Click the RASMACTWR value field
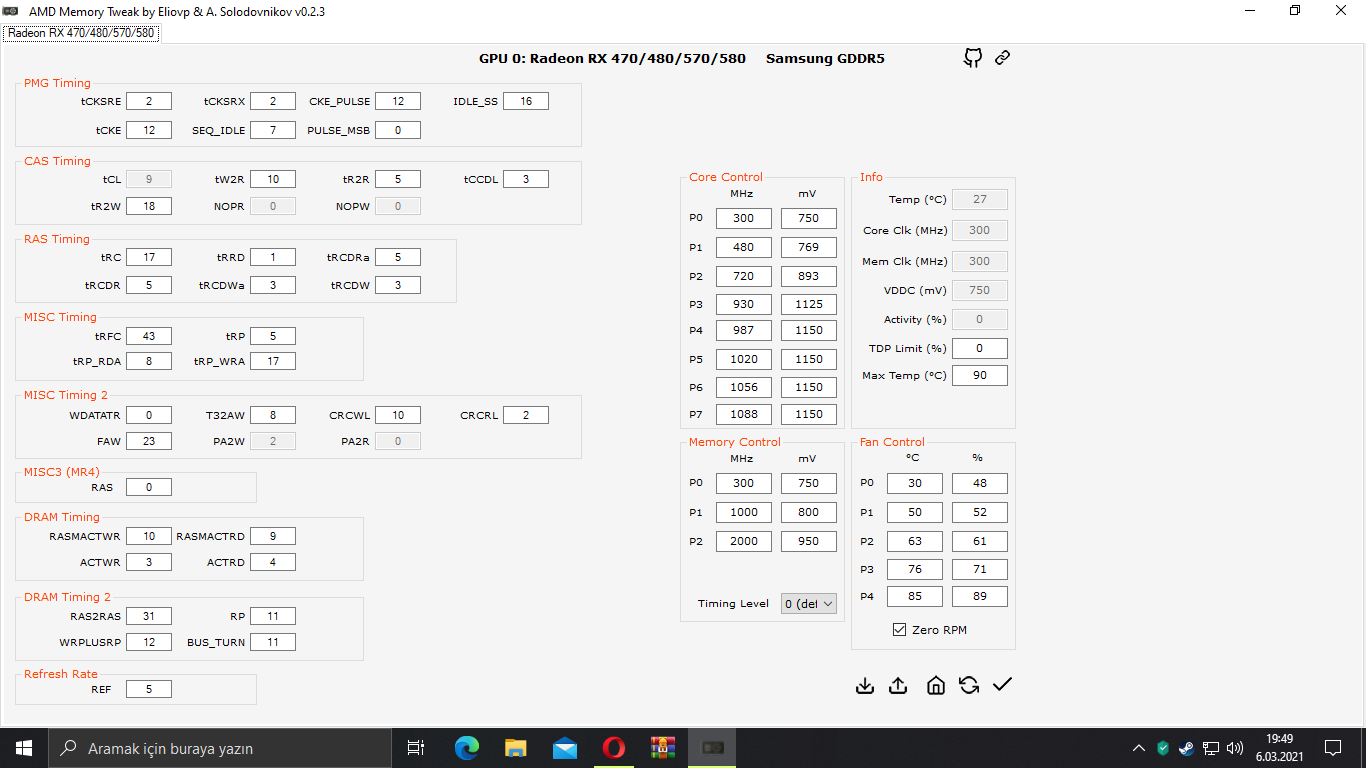 pyautogui.click(x=149, y=536)
